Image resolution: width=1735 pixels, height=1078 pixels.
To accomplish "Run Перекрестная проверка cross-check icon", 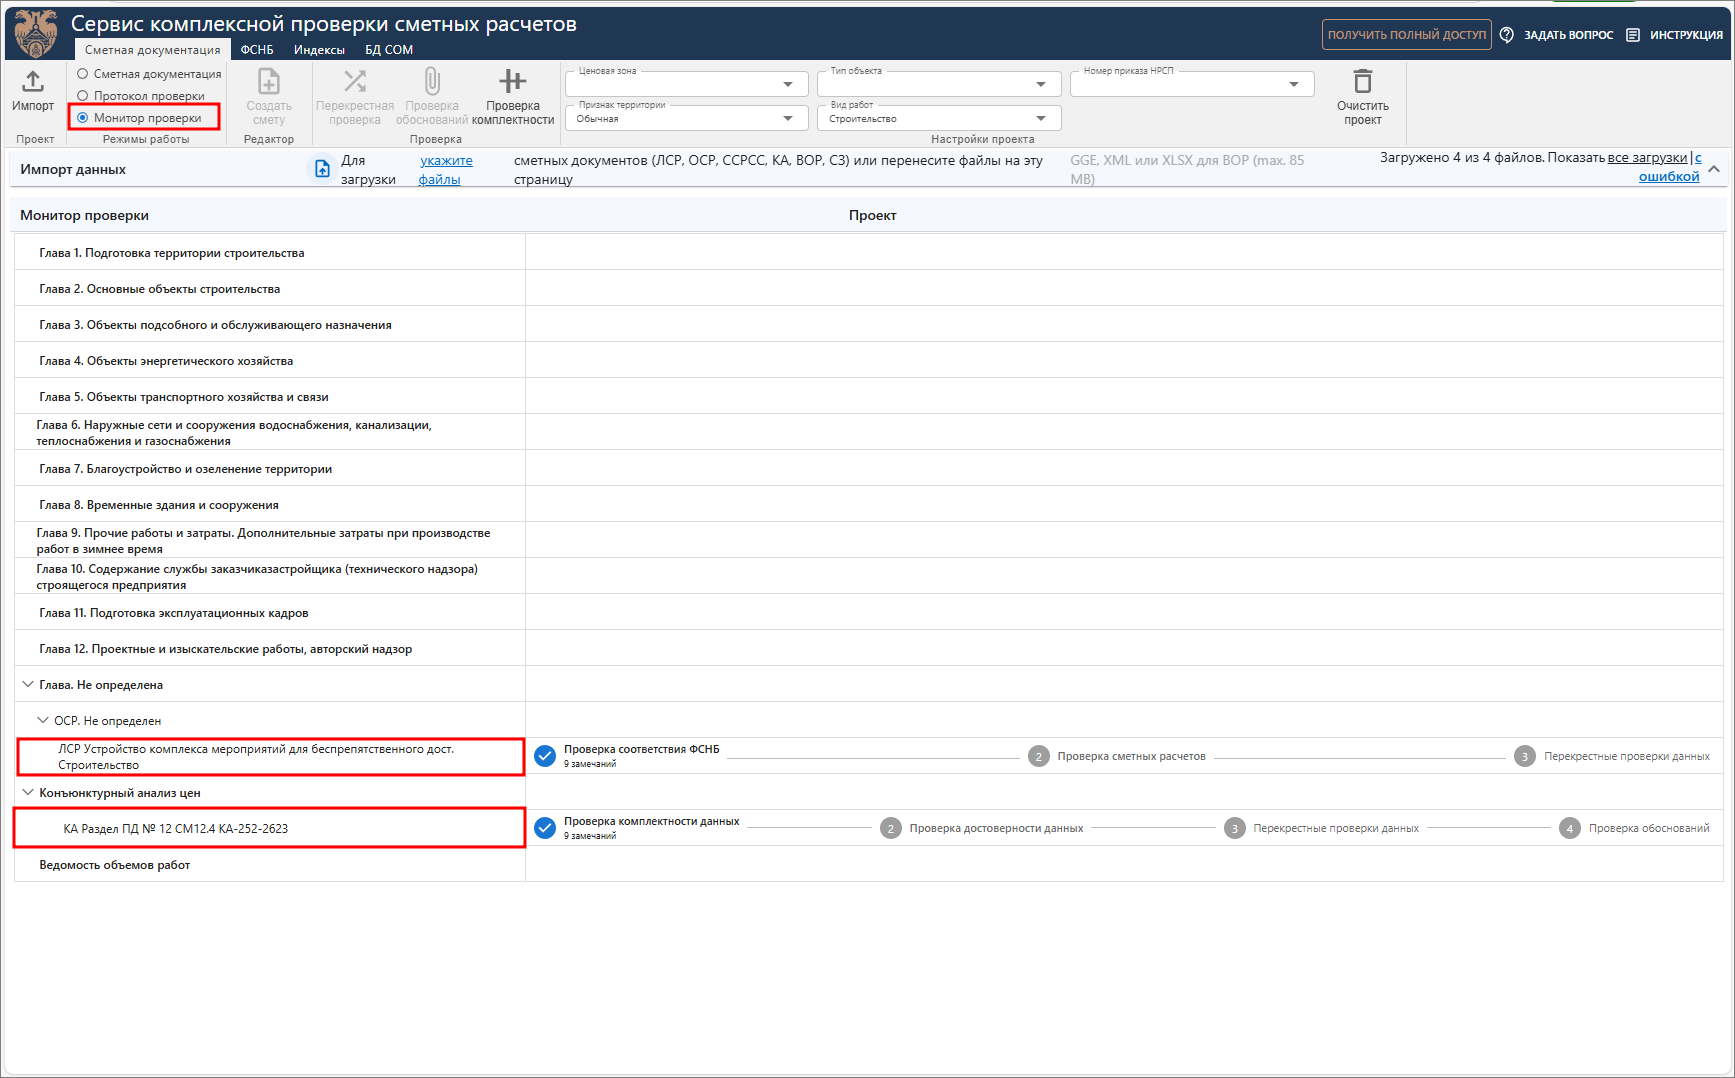I will point(355,82).
